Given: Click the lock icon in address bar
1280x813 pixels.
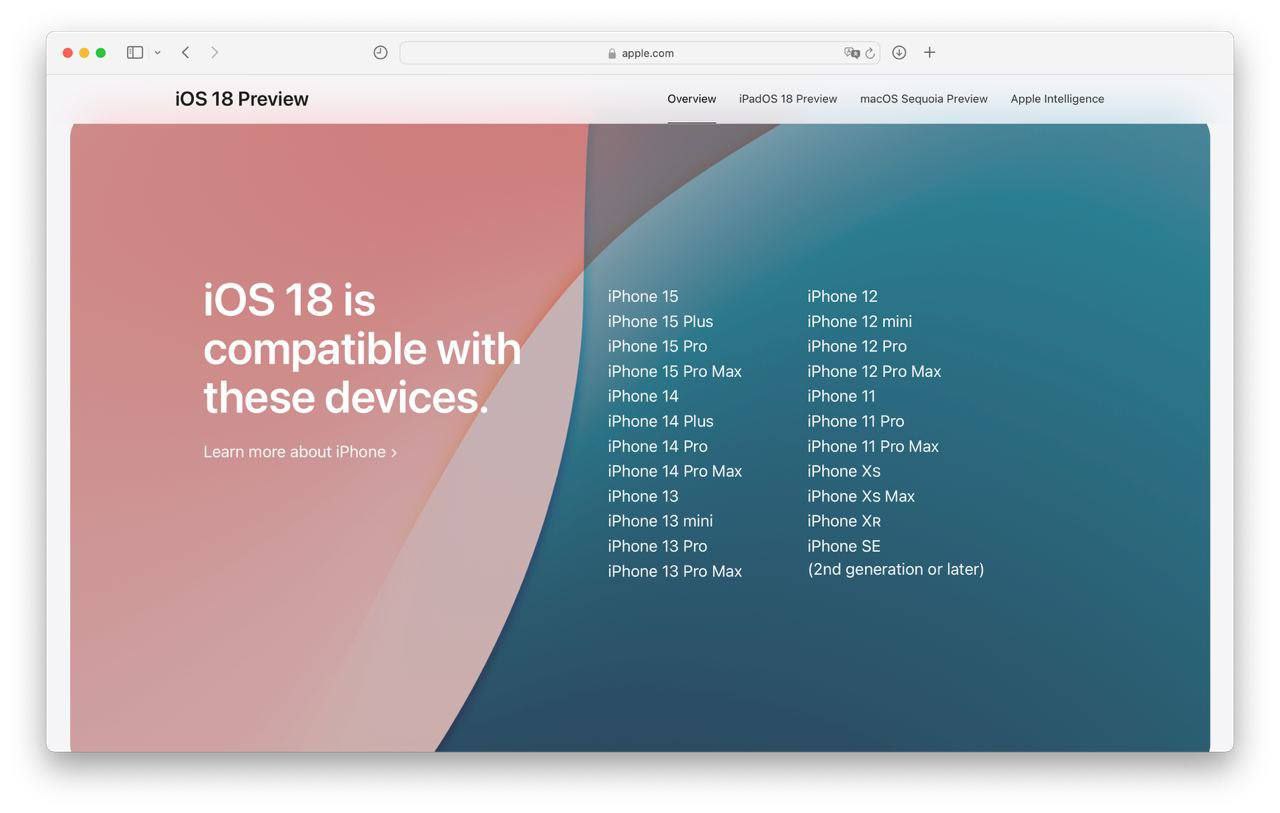Looking at the screenshot, I should coord(612,54).
